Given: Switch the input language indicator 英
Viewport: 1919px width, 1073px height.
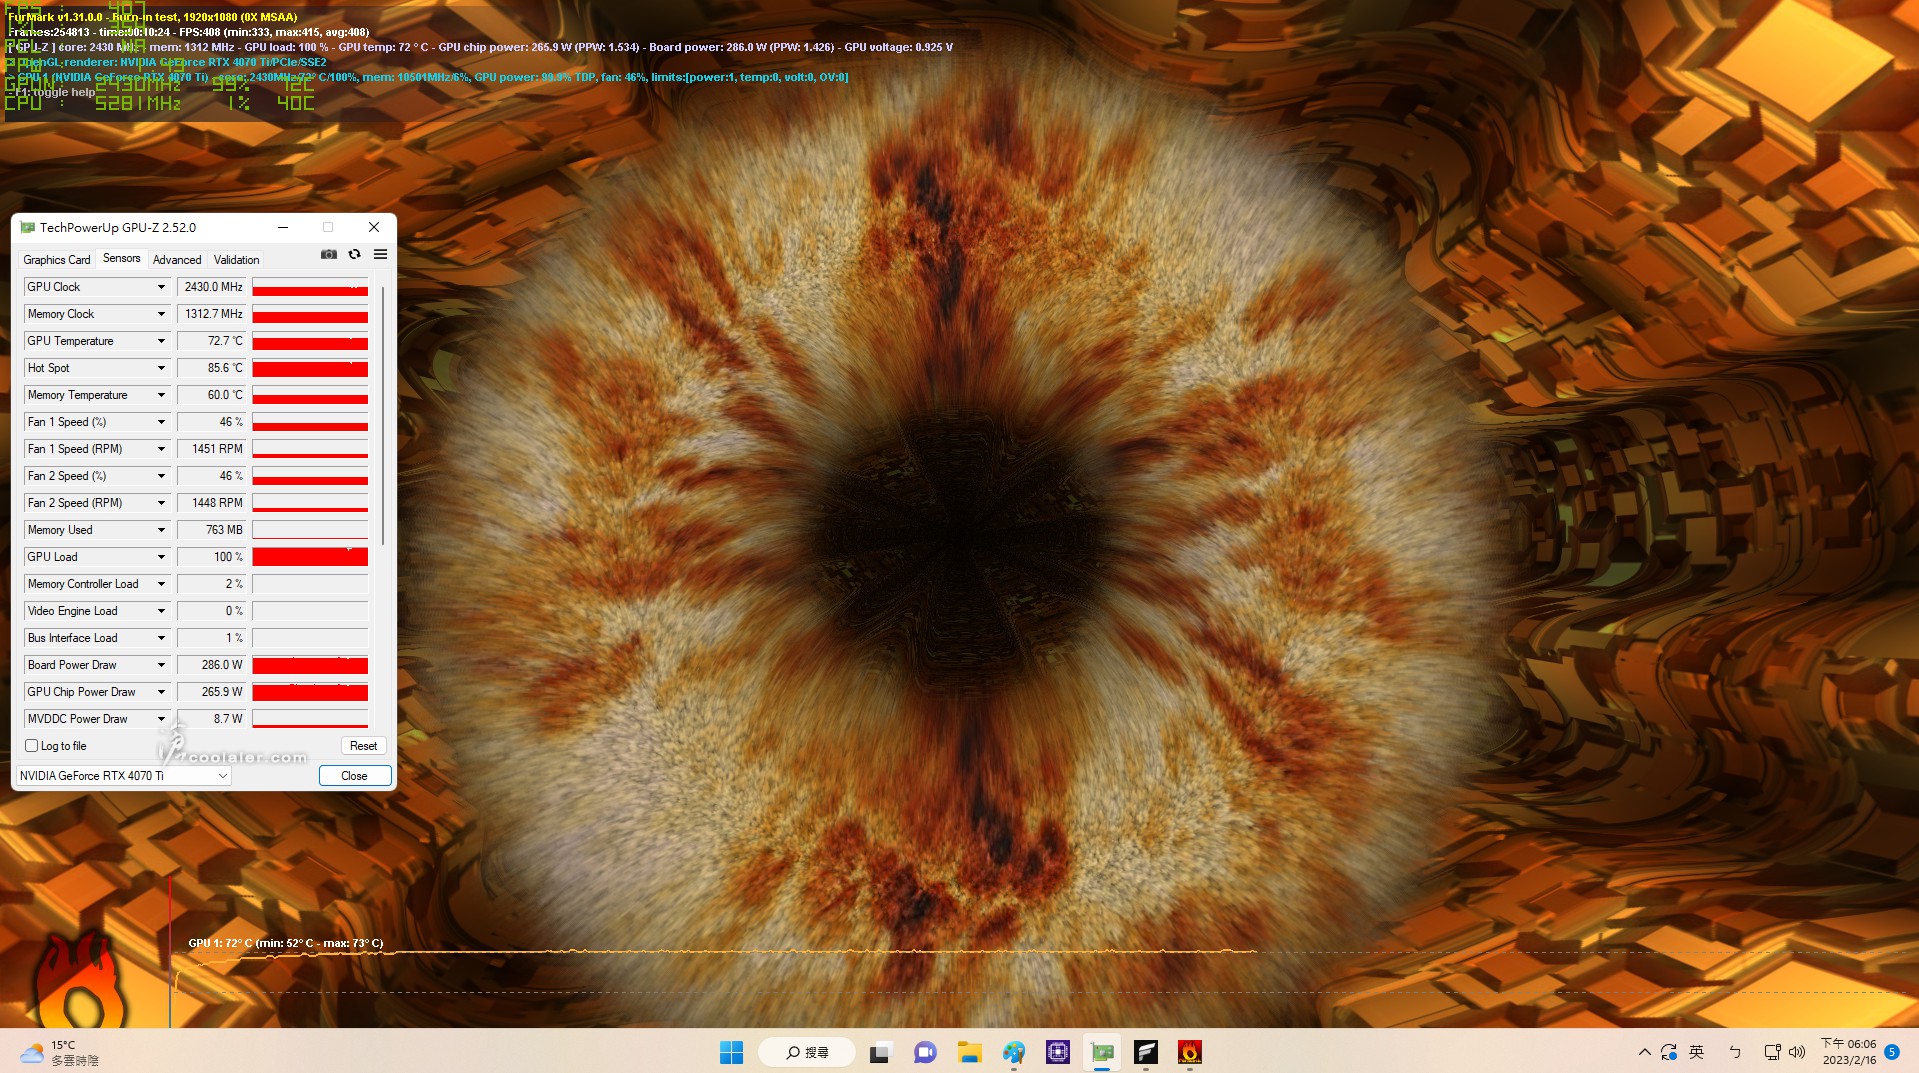Looking at the screenshot, I should [x=1696, y=1052].
